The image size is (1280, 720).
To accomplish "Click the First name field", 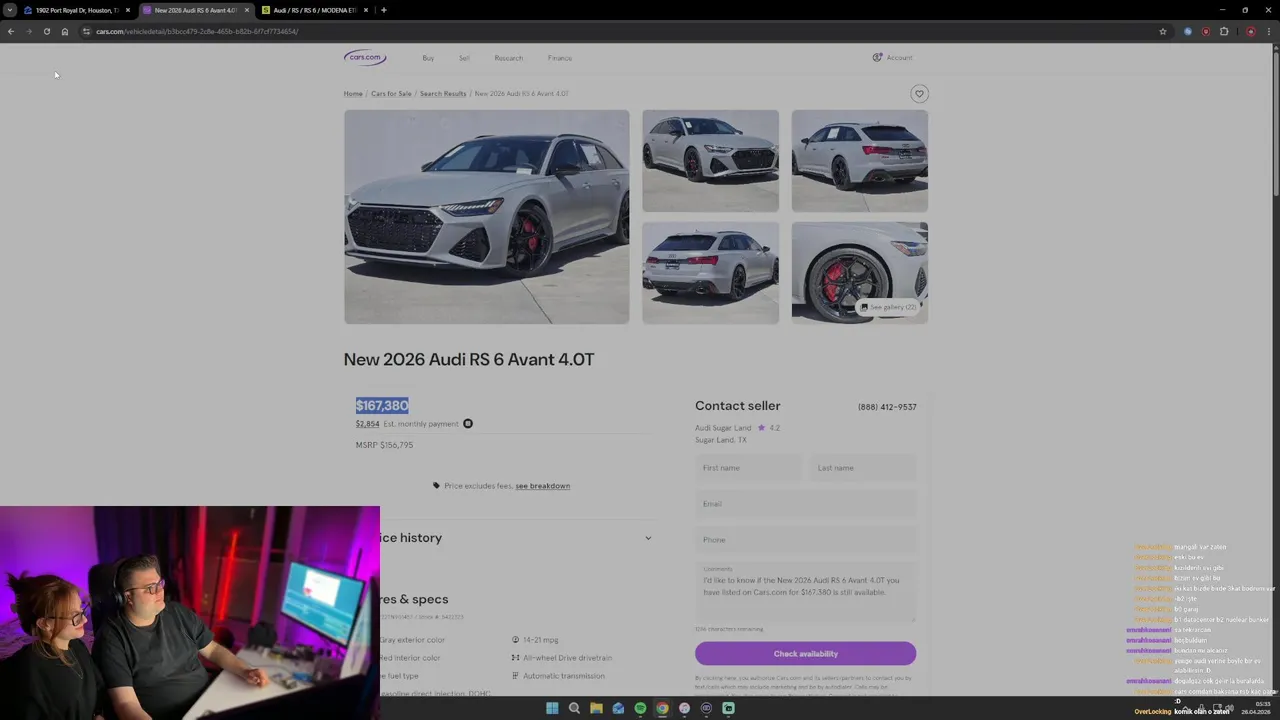I will 748,468.
